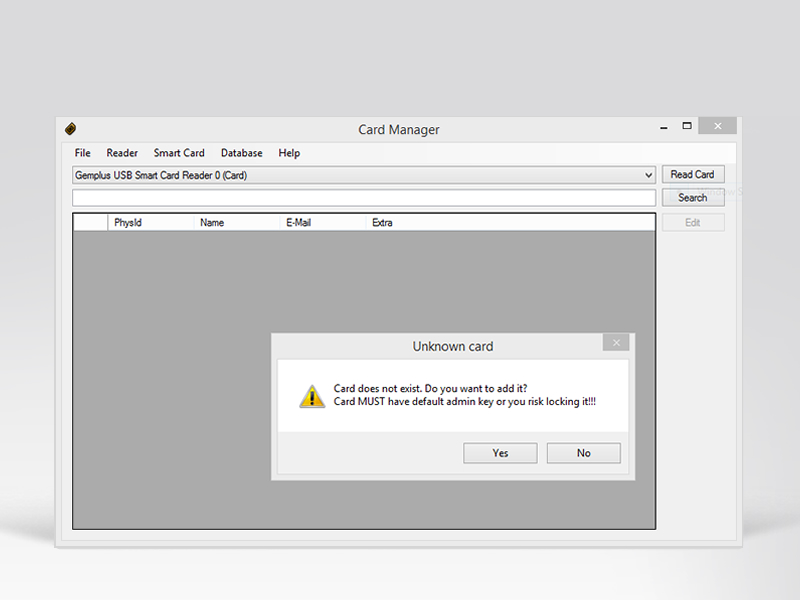Open the Help menu
This screenshot has height=600, width=800.
point(289,153)
